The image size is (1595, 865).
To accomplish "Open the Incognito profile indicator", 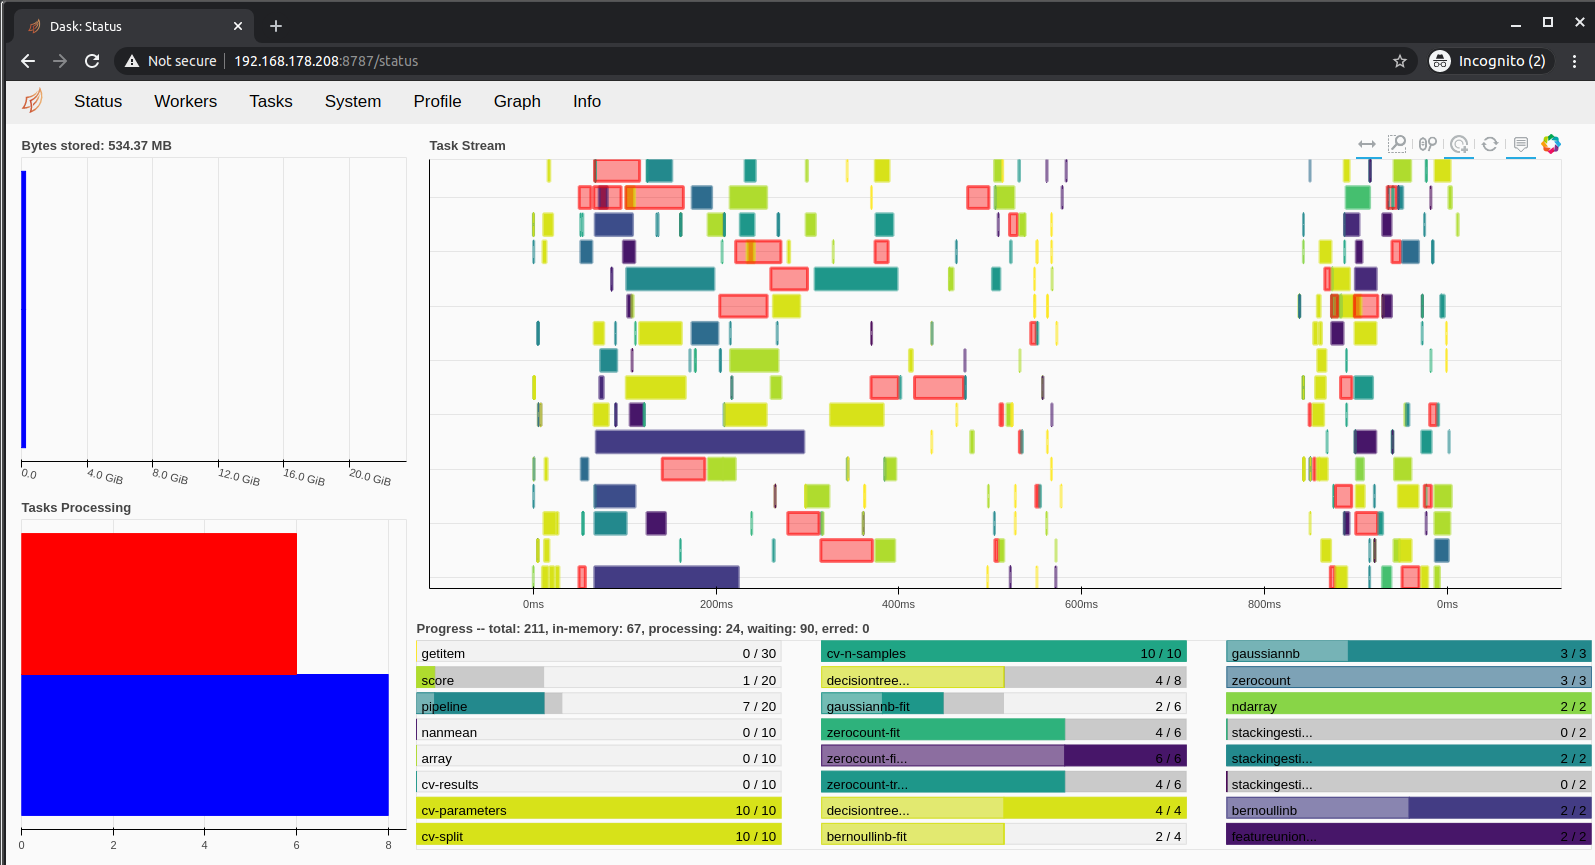I will click(1490, 61).
